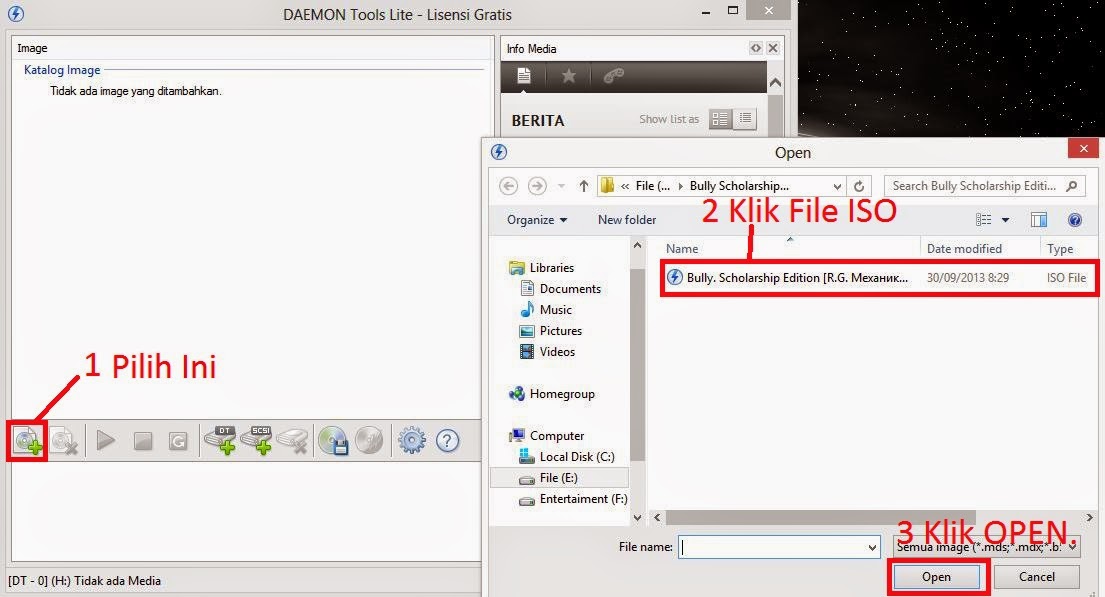The height and width of the screenshot is (597, 1105).
Task: Click Bully Scholarship breadcrumb in address bar
Action: (739, 185)
